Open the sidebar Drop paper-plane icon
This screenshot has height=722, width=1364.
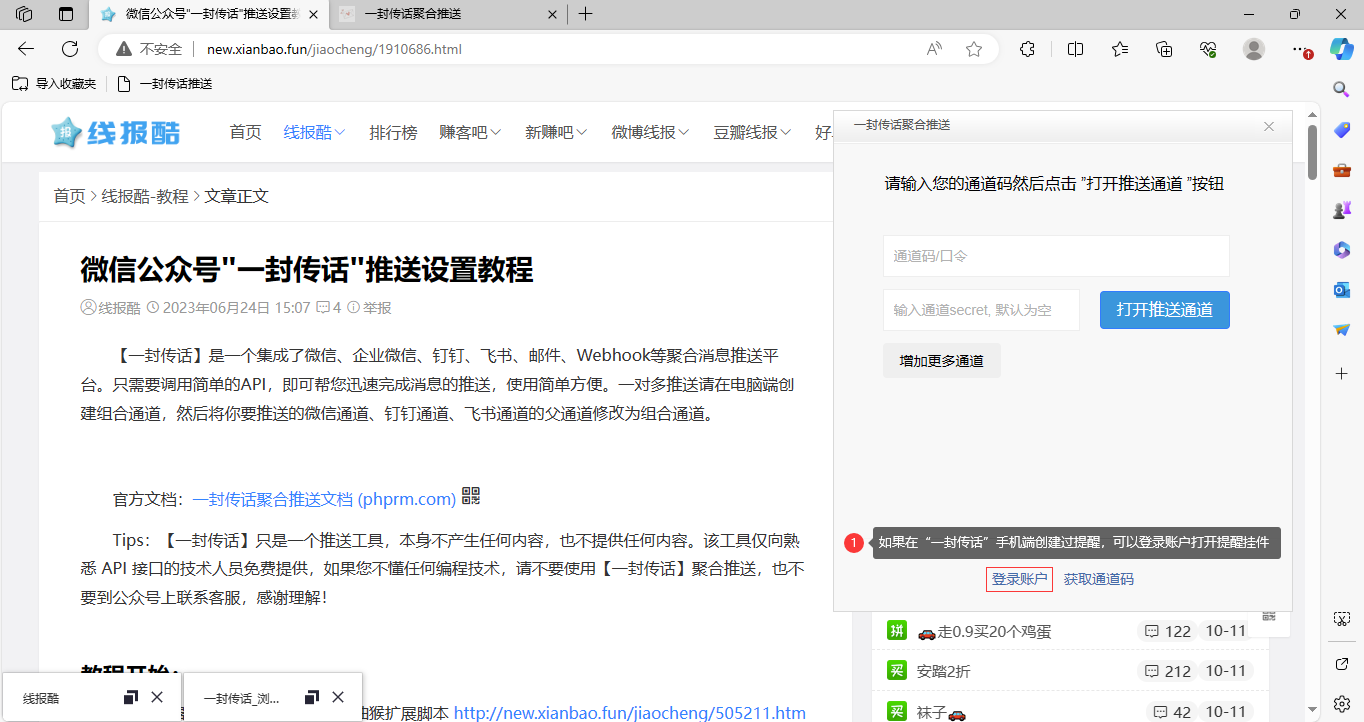click(1342, 329)
